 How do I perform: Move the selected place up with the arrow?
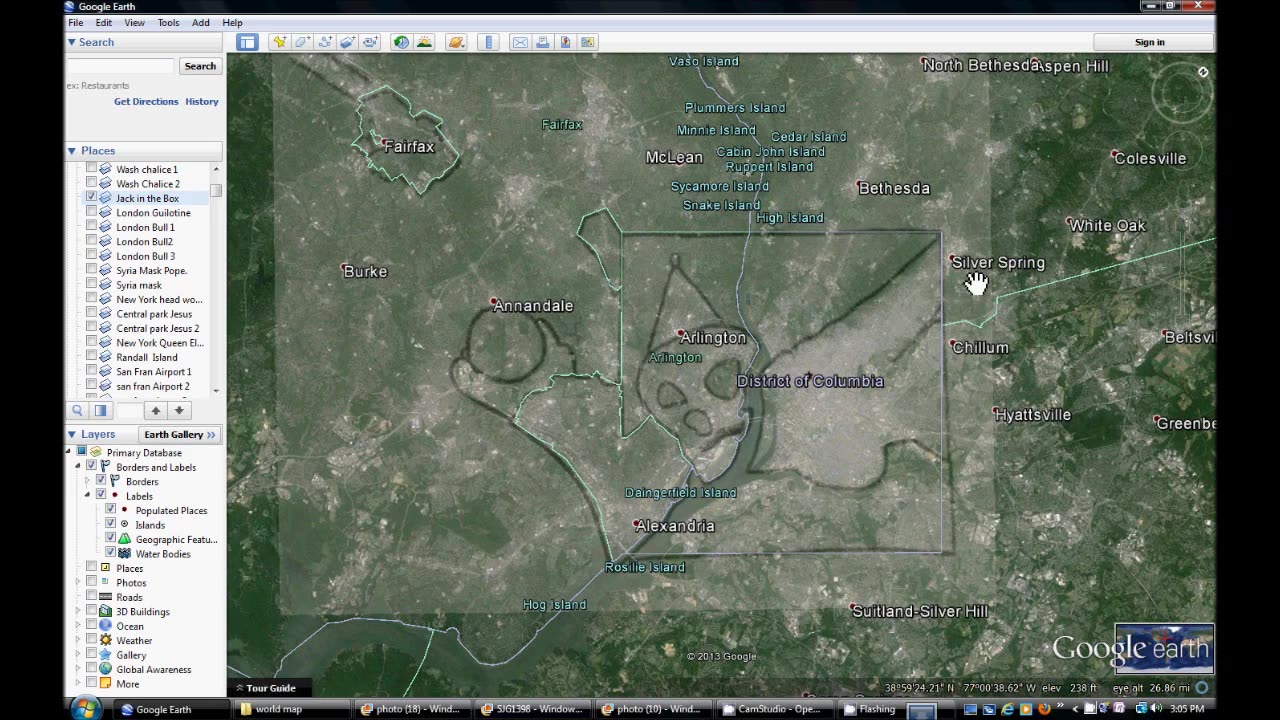[x=155, y=410]
